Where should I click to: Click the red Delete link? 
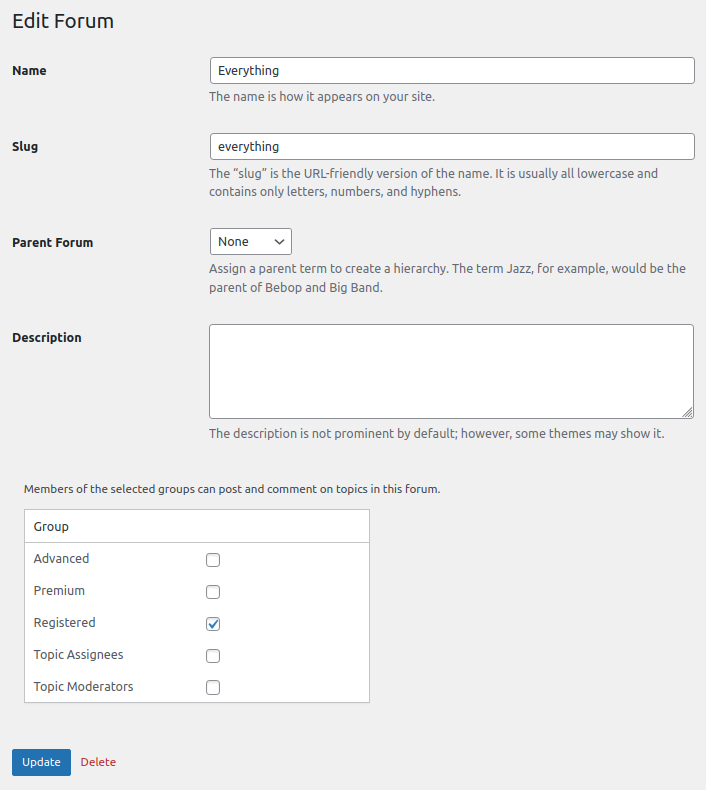[98, 762]
